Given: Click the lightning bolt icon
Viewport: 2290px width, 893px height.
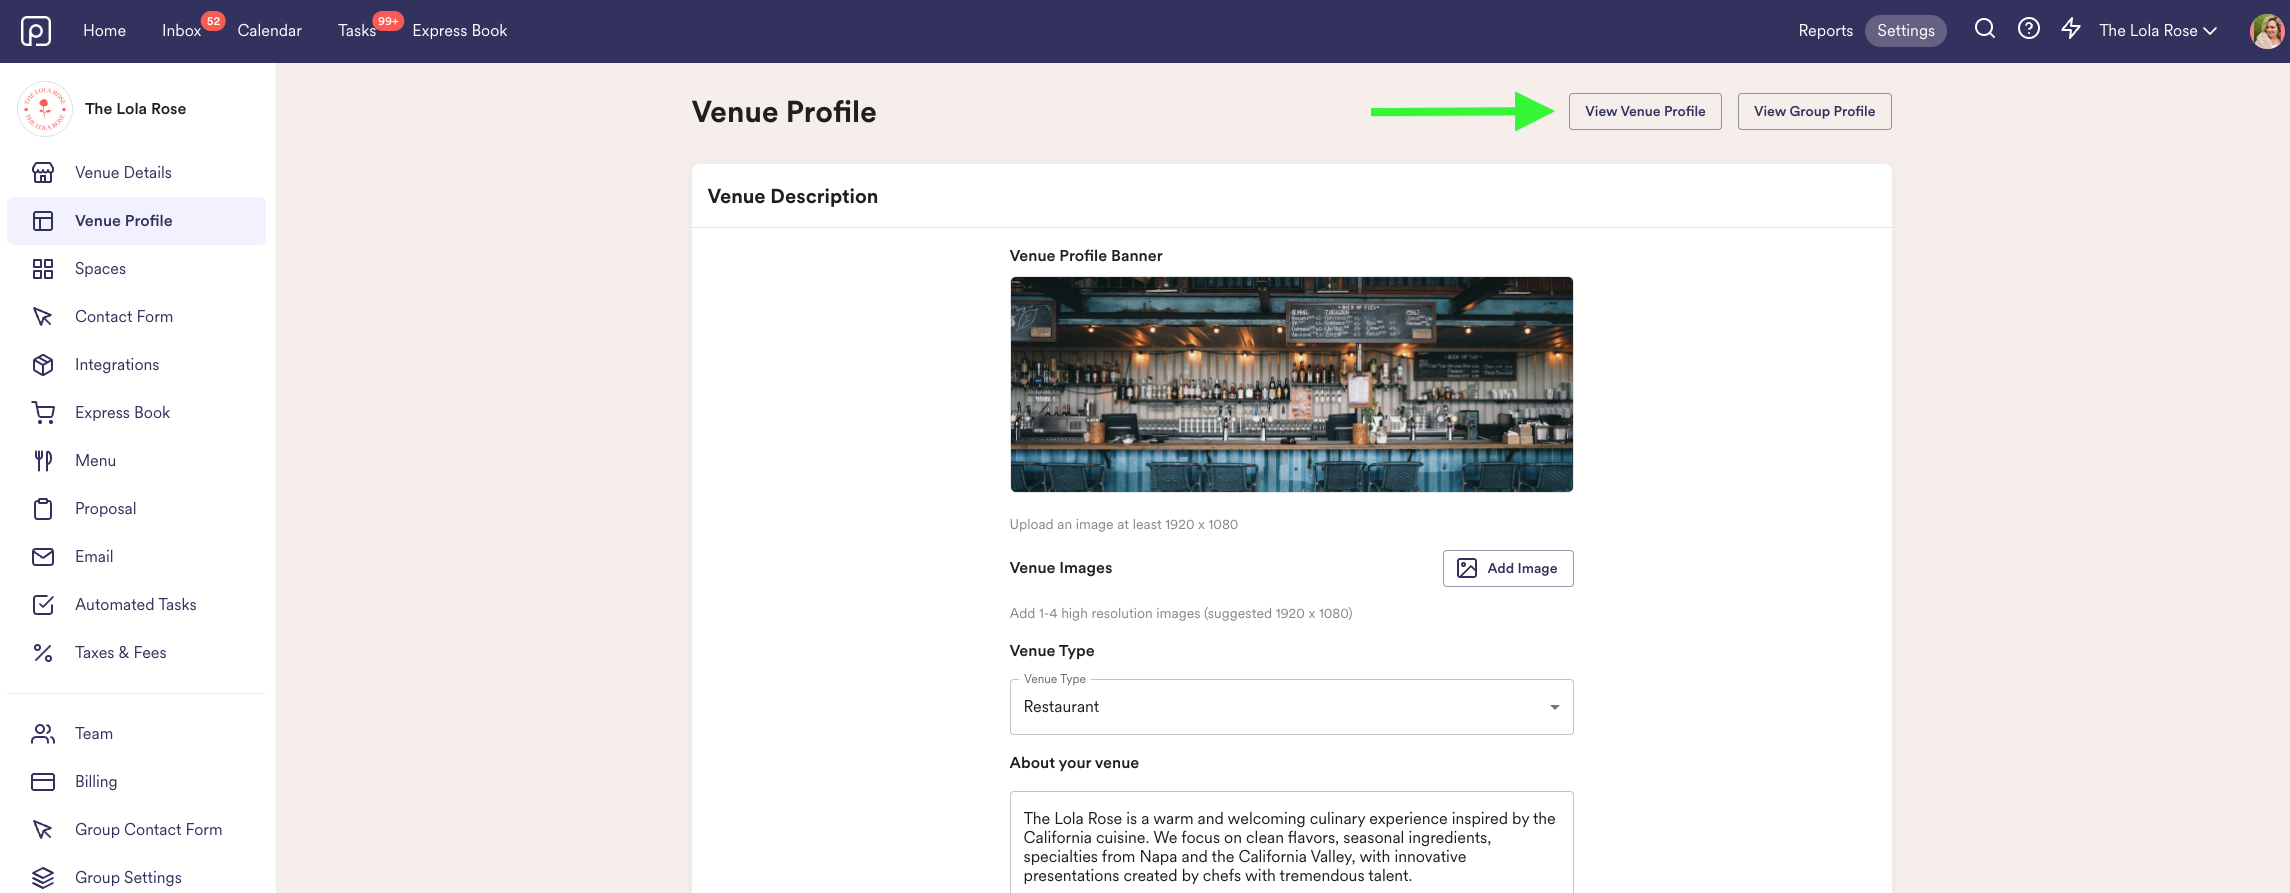Looking at the screenshot, I should coord(2071,29).
